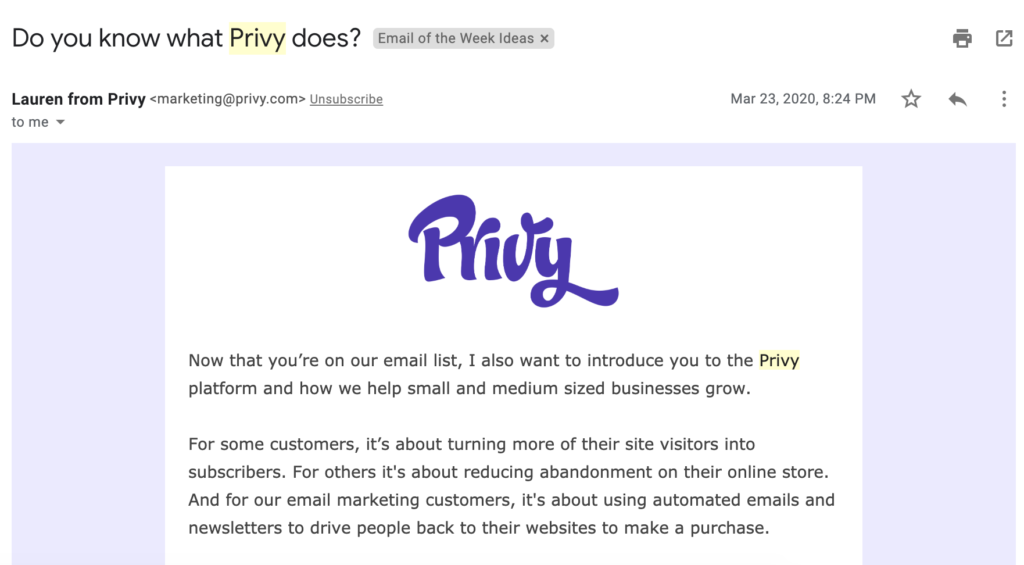1024x565 pixels.
Task: Click the paragraph starting 'For some customers'
Action: point(511,486)
